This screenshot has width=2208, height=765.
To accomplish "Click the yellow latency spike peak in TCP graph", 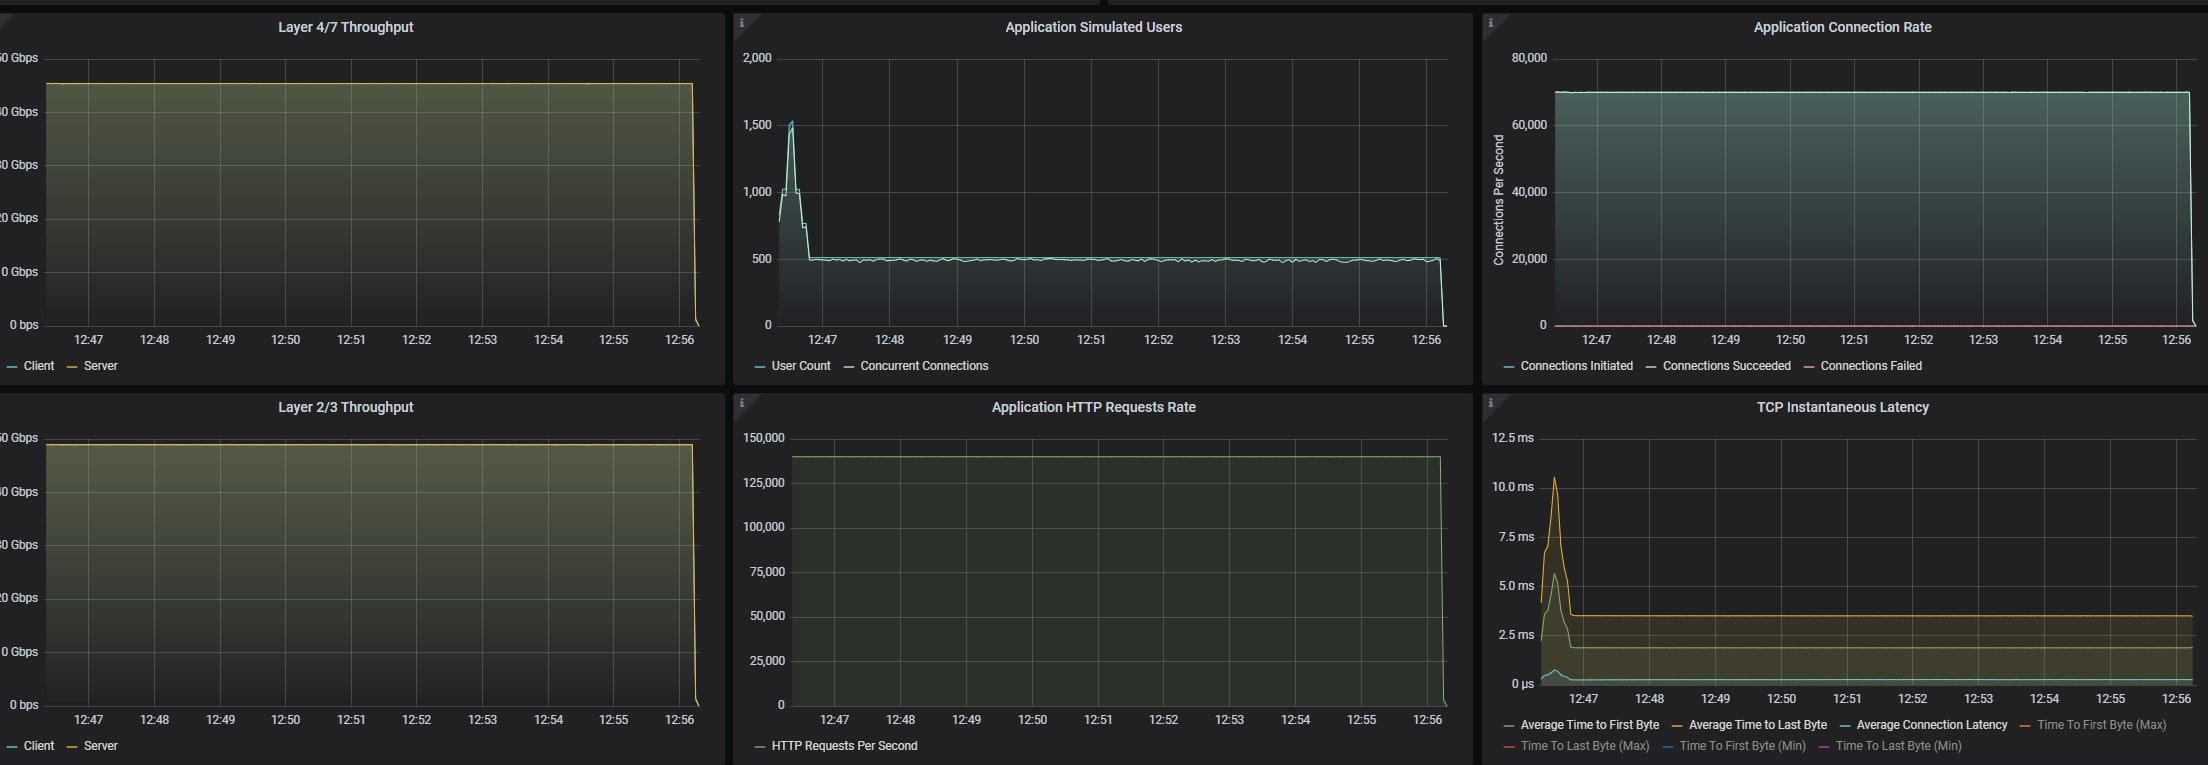I will point(1553,479).
